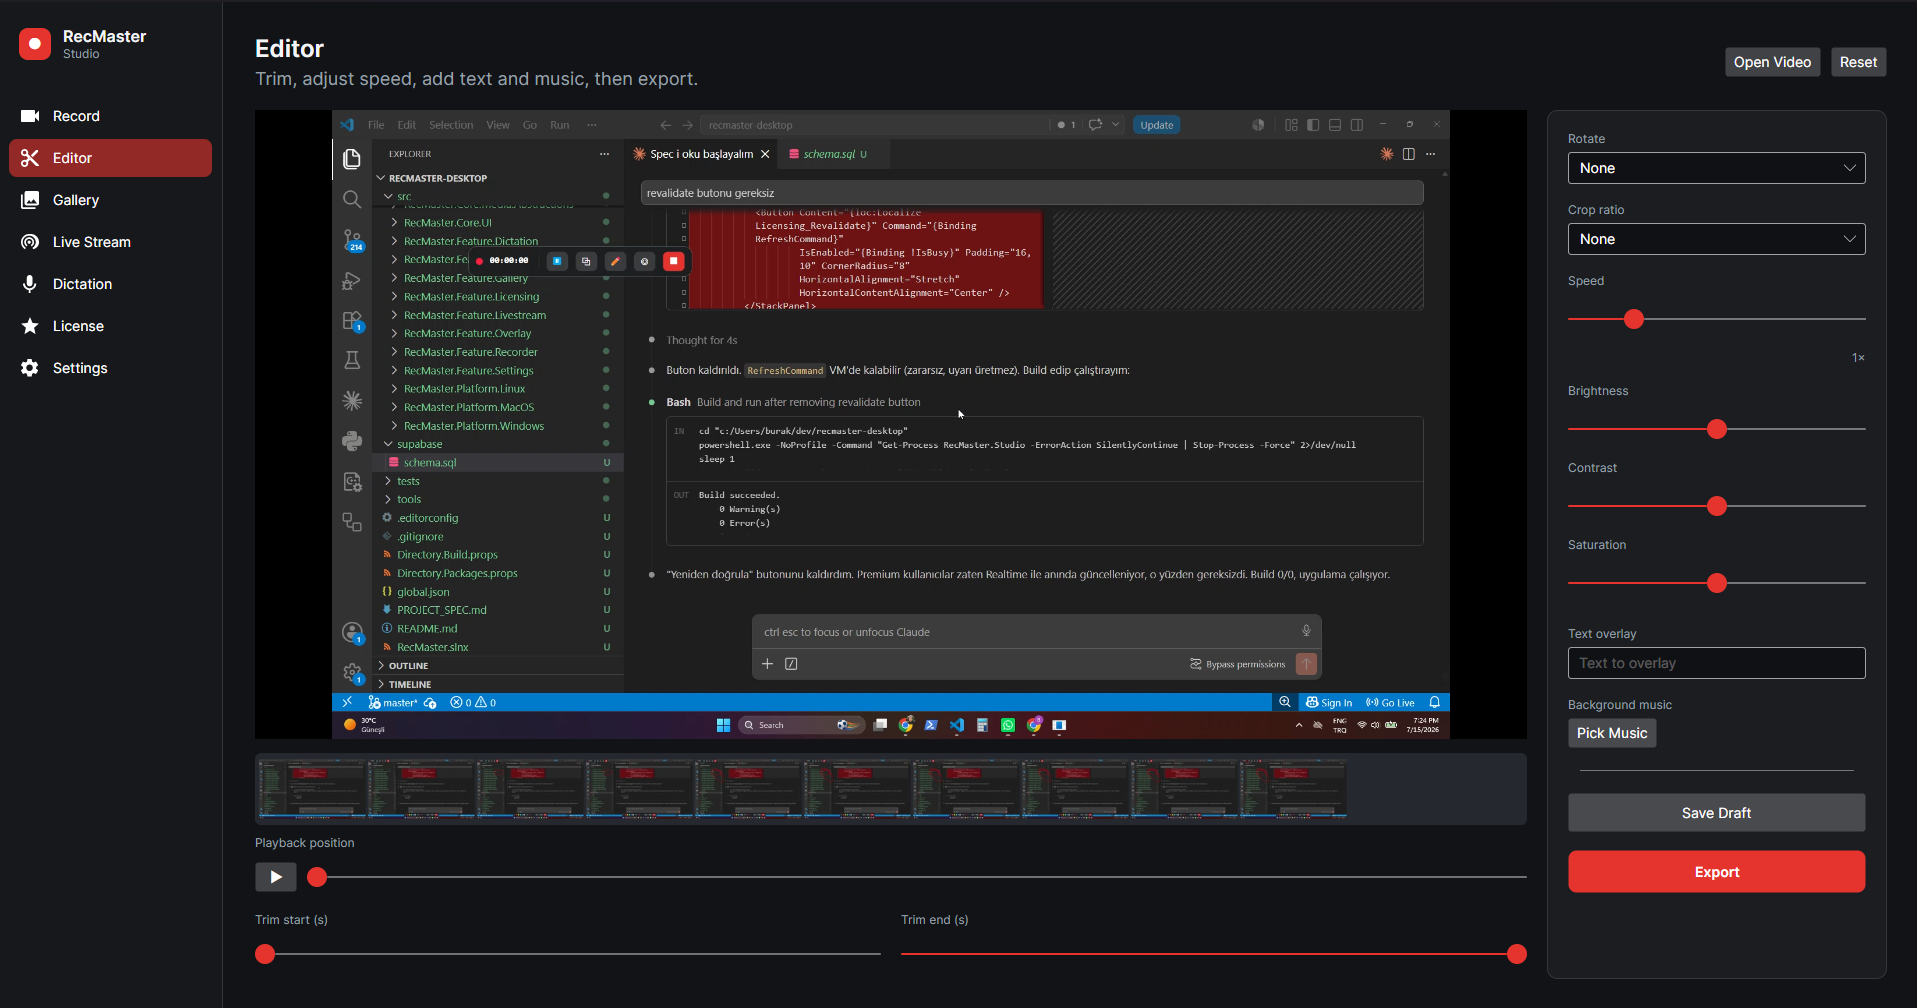Click the Reset button
The image size is (1917, 1008).
[1858, 62]
